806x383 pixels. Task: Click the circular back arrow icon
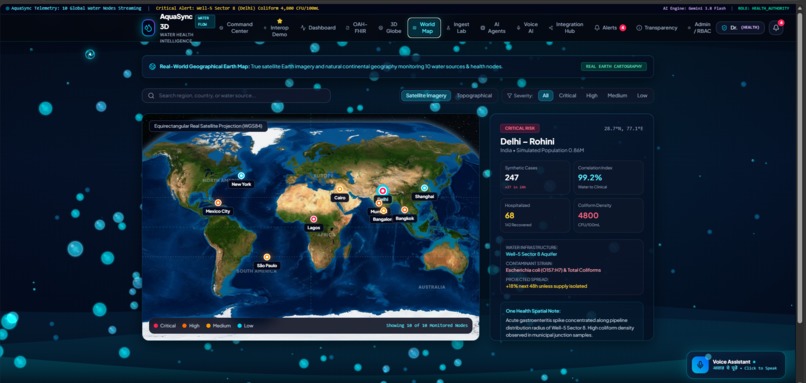pyautogui.click(x=90, y=54)
